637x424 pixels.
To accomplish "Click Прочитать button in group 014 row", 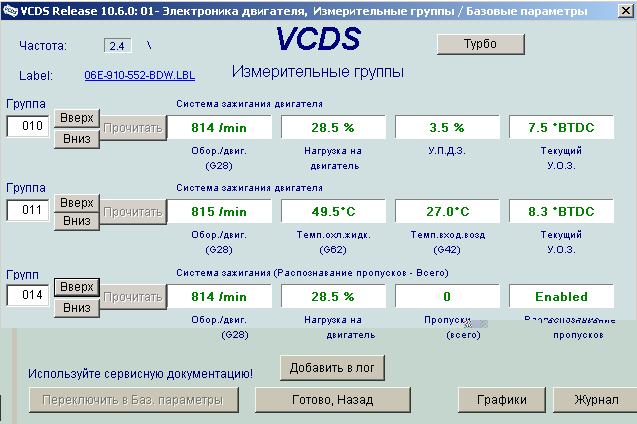I will [x=133, y=297].
